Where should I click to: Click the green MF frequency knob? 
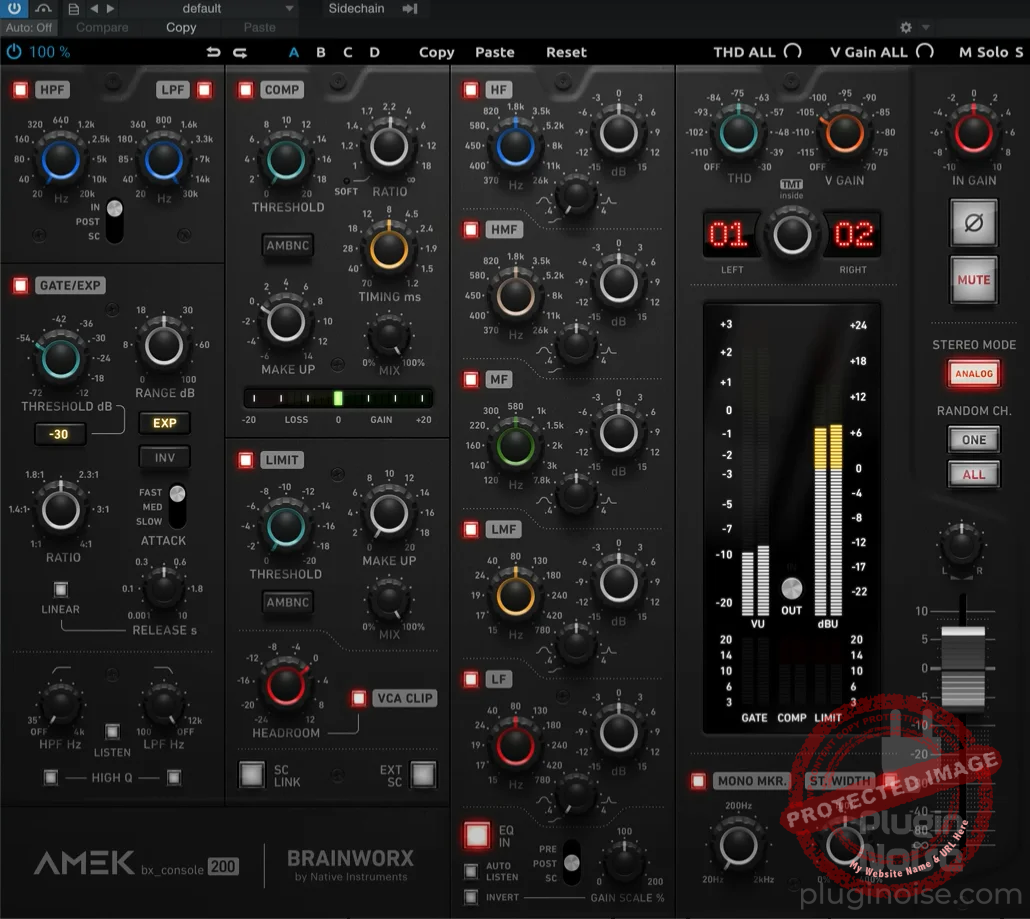coord(516,446)
